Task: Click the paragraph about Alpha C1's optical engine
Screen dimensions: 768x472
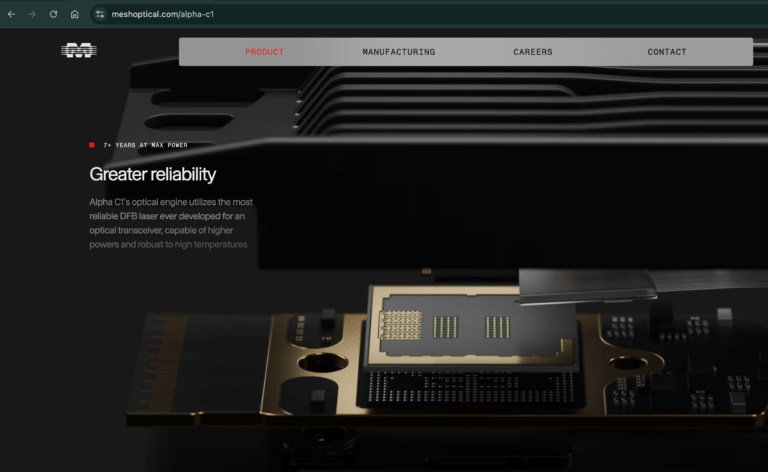Action: (x=171, y=223)
